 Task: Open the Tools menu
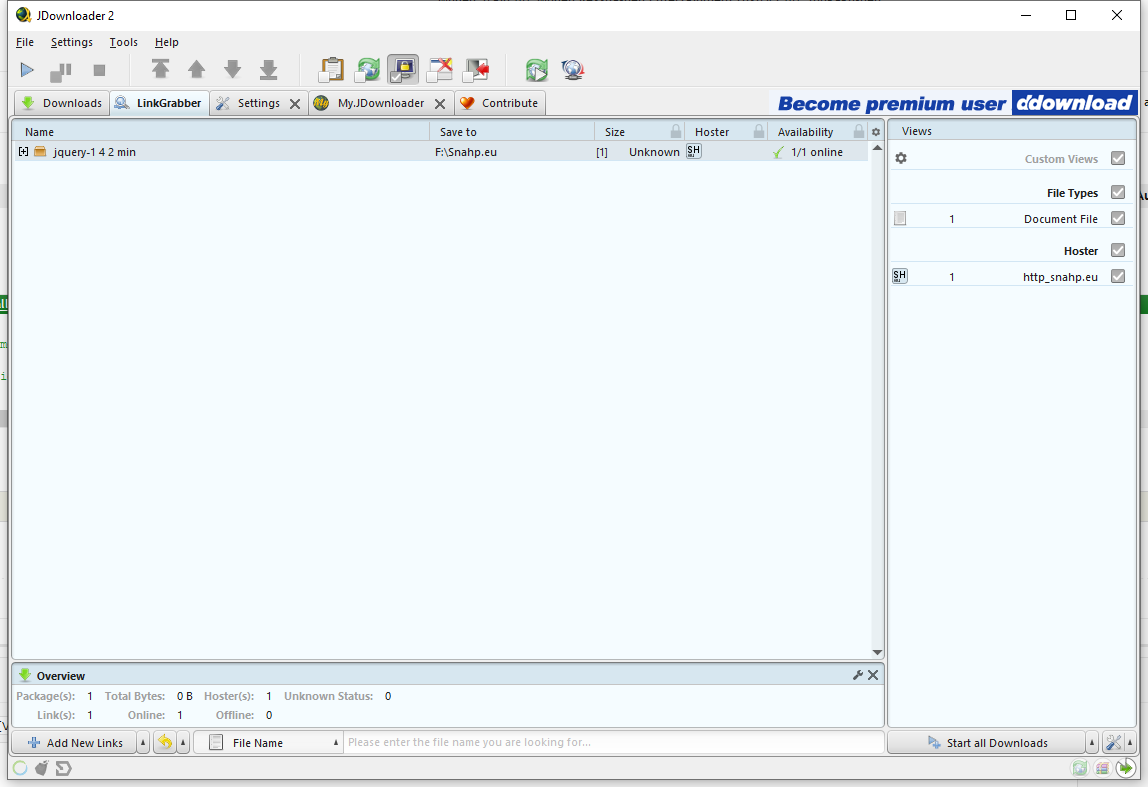coord(124,42)
